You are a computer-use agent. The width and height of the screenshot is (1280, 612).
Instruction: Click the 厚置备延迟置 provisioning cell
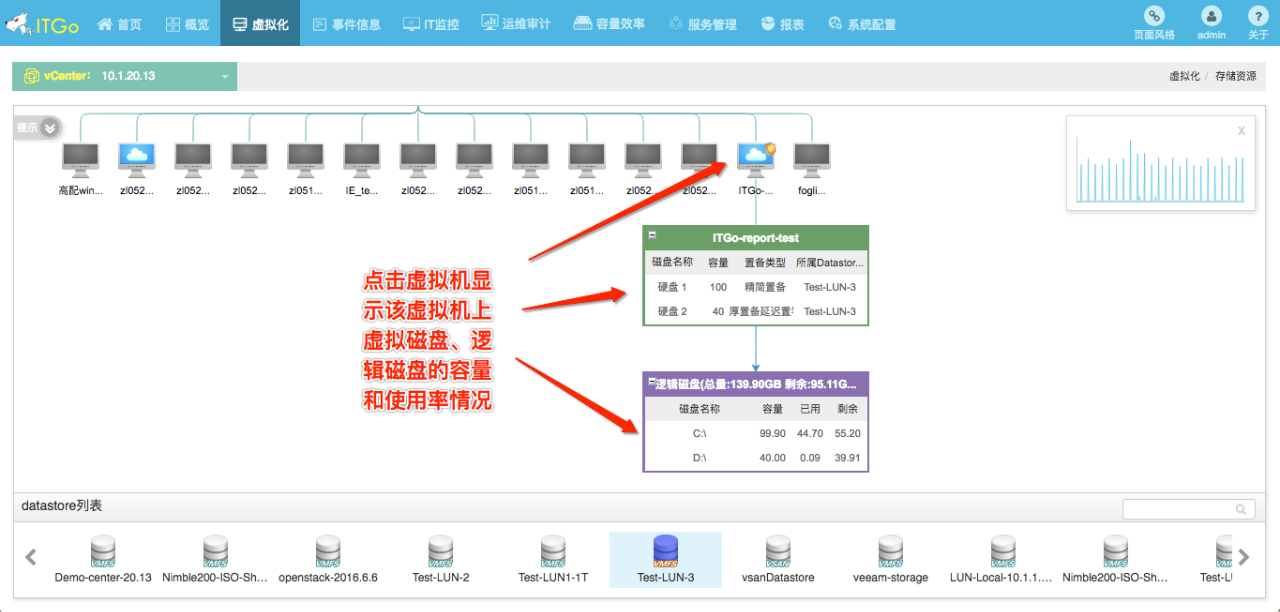(x=762, y=311)
